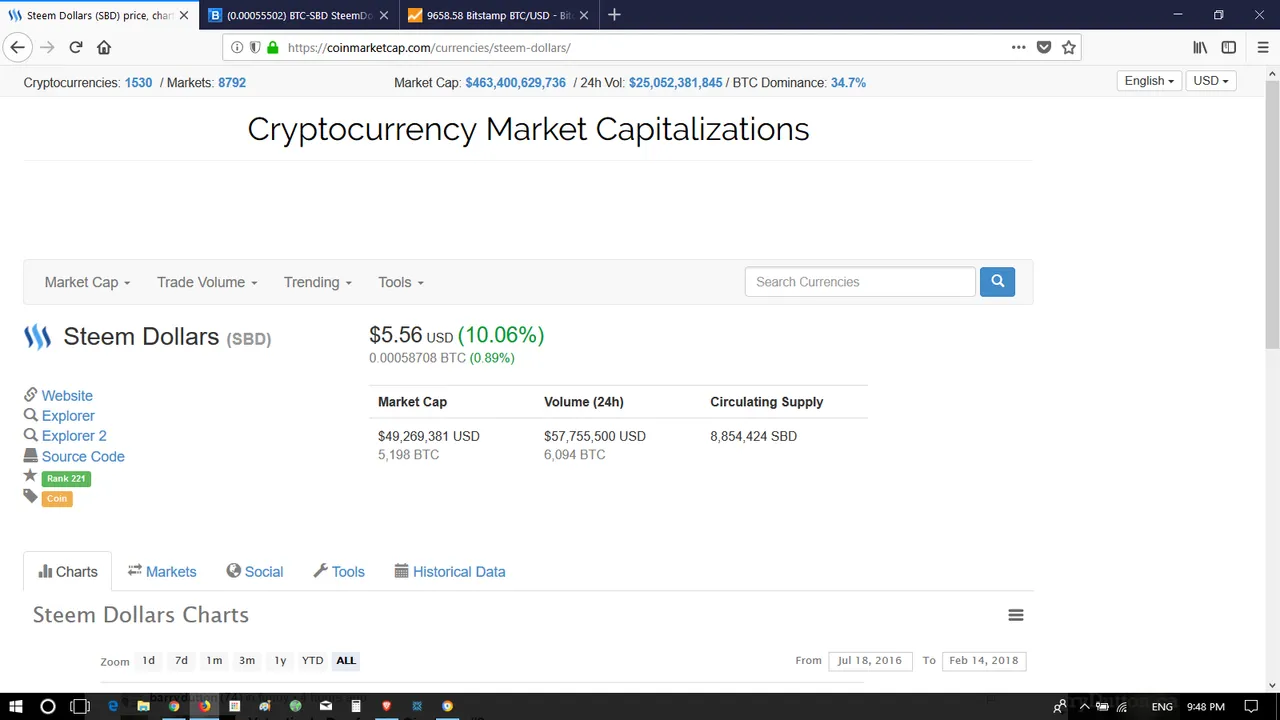Click the To date field Feb 14, 2018
This screenshot has width=1280, height=720.
pyautogui.click(x=984, y=660)
